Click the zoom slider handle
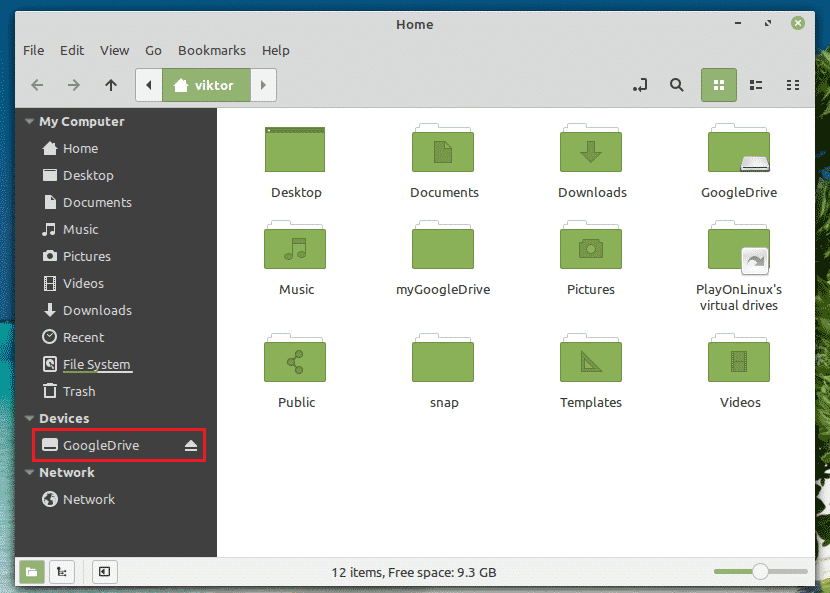Screen dimensions: 830x593 (x=761, y=572)
